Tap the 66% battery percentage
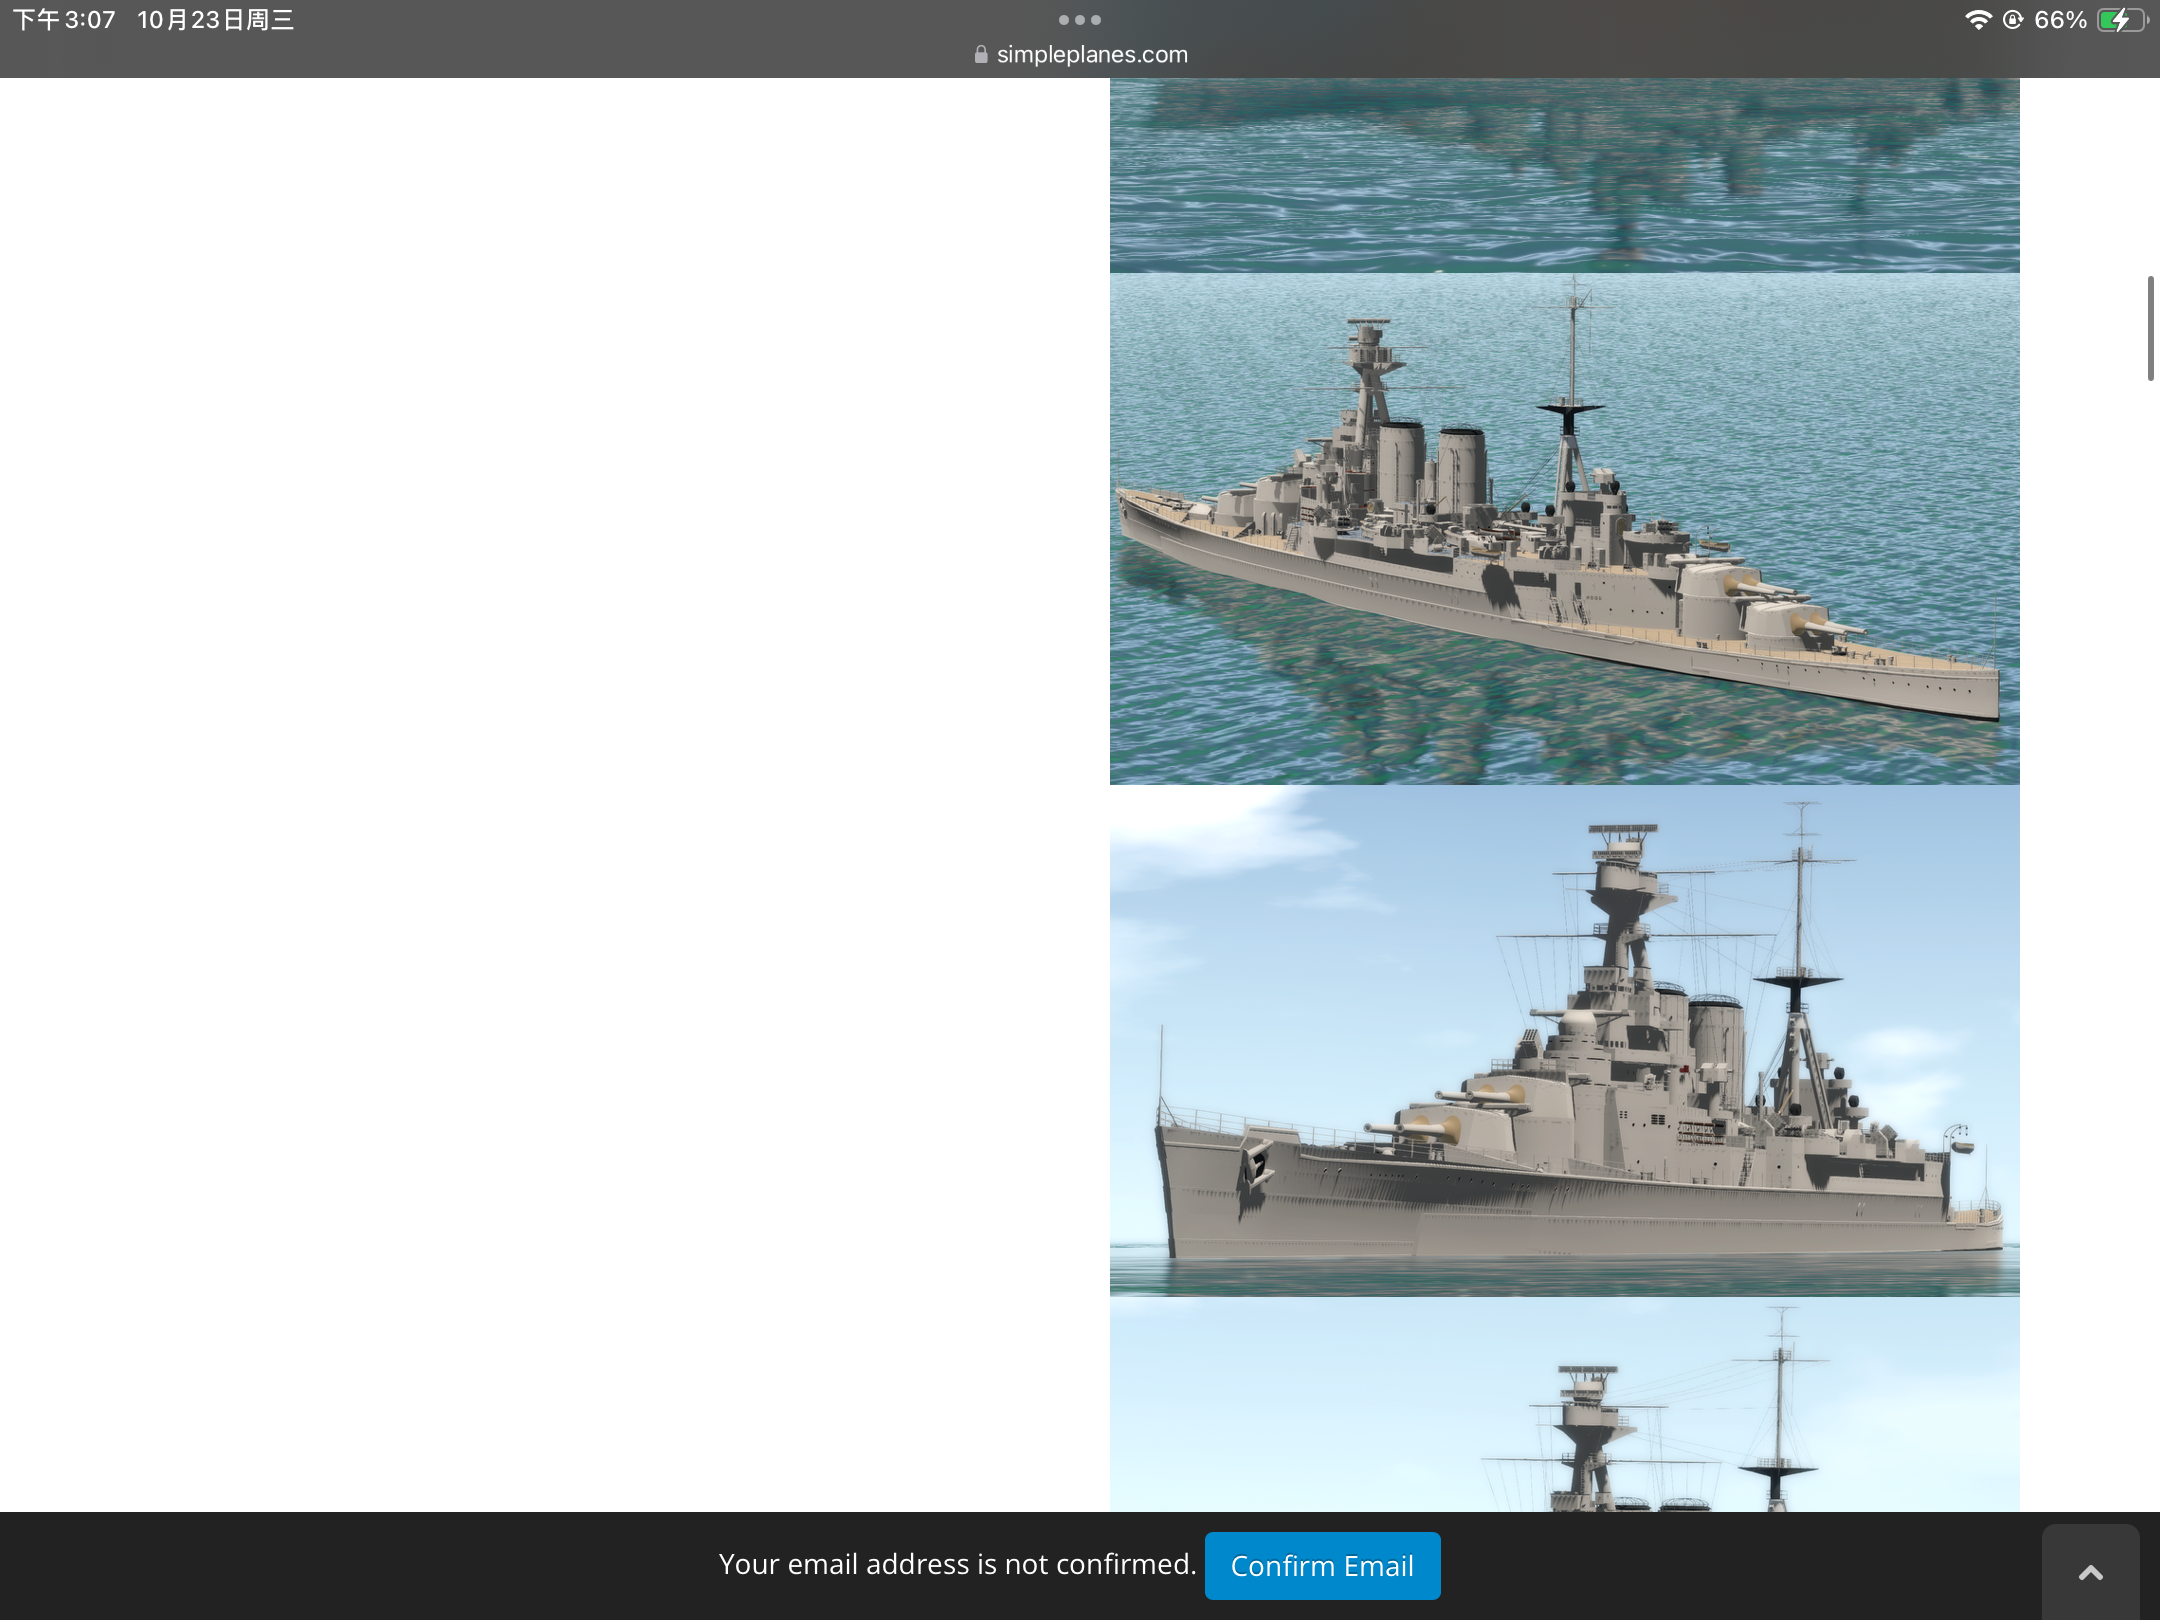This screenshot has height=1620, width=2160. coord(2060,20)
